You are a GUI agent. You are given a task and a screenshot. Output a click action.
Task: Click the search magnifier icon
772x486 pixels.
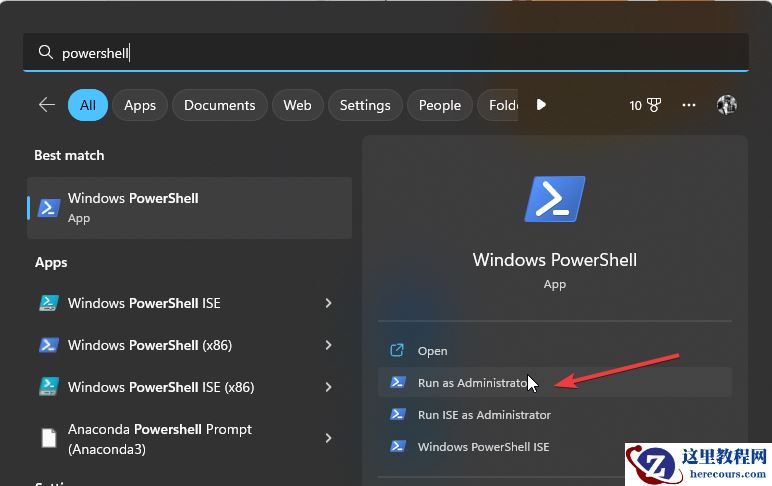[45, 52]
